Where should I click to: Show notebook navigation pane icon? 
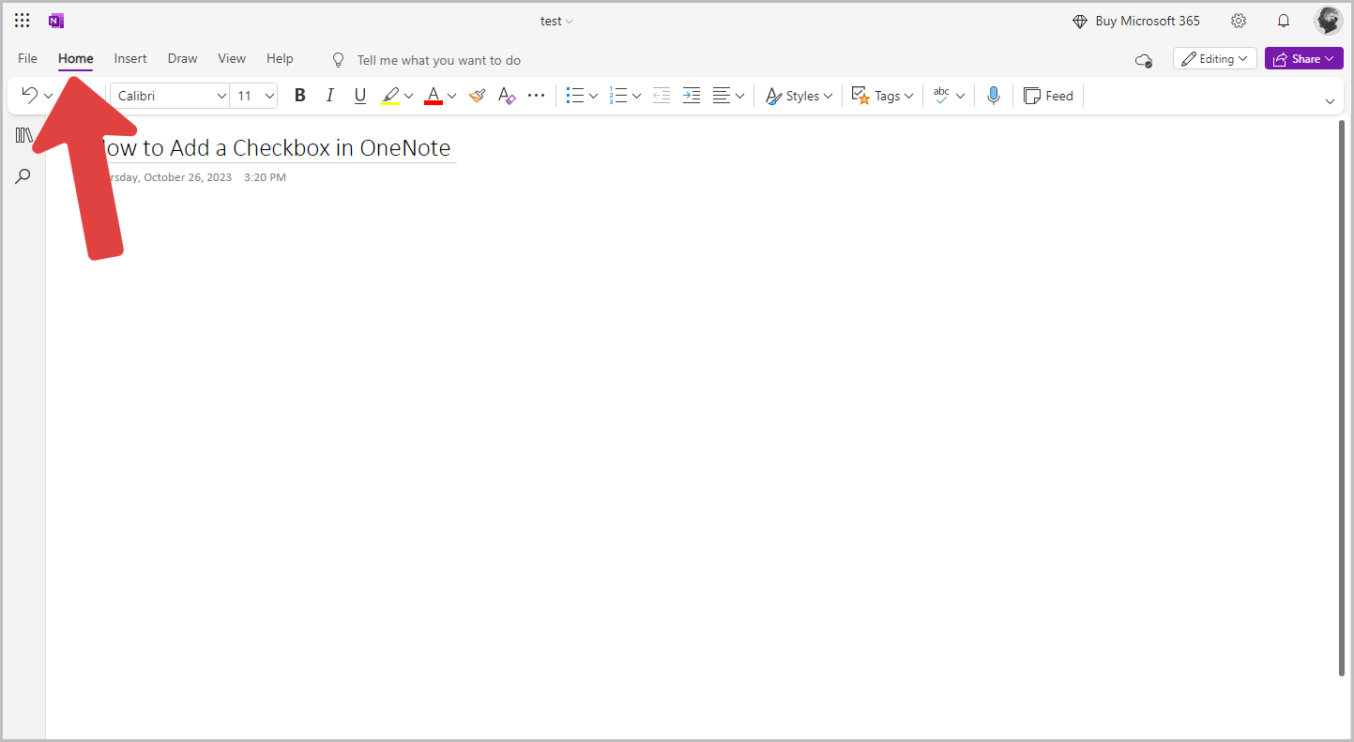point(24,136)
